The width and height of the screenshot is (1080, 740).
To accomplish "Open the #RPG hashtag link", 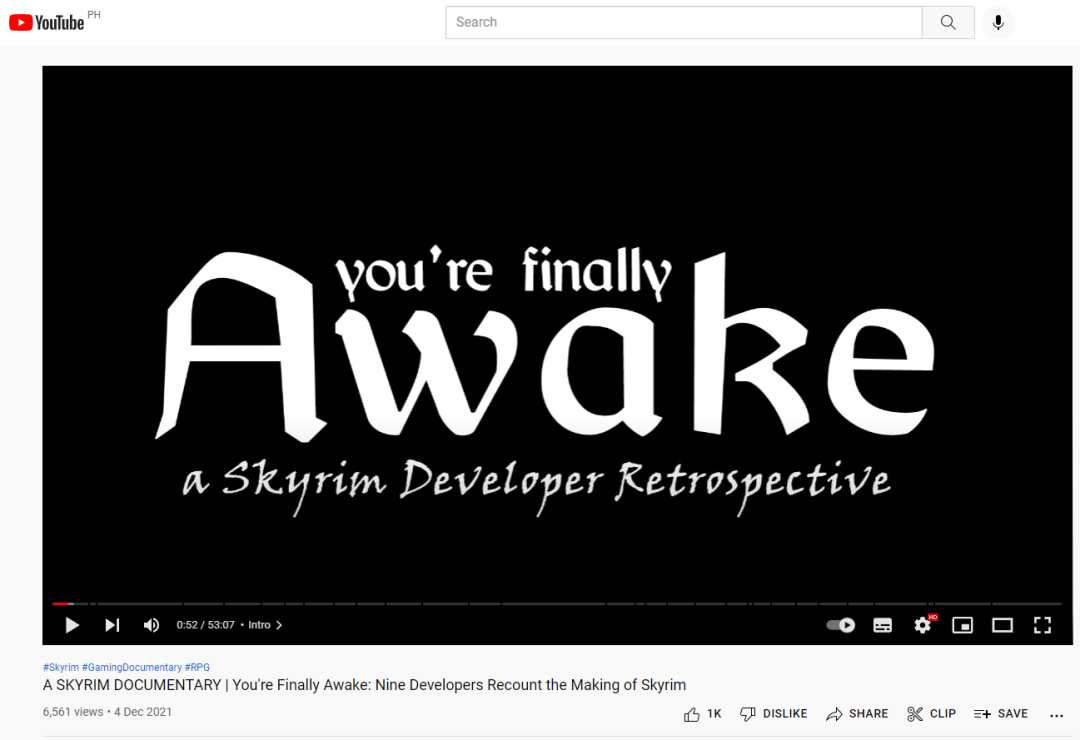I will coord(197,667).
